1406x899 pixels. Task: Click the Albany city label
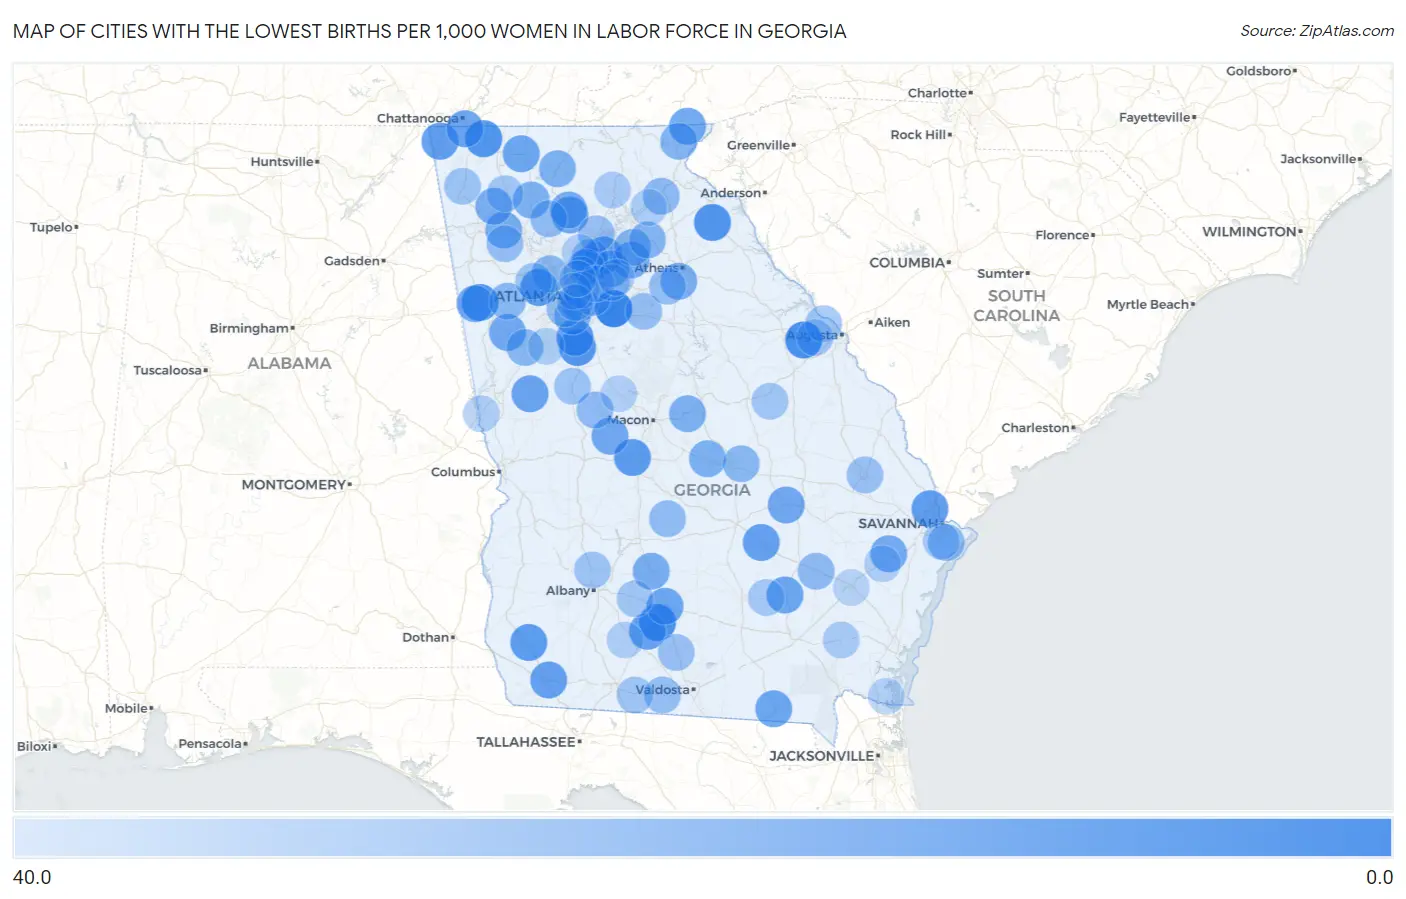coord(568,591)
